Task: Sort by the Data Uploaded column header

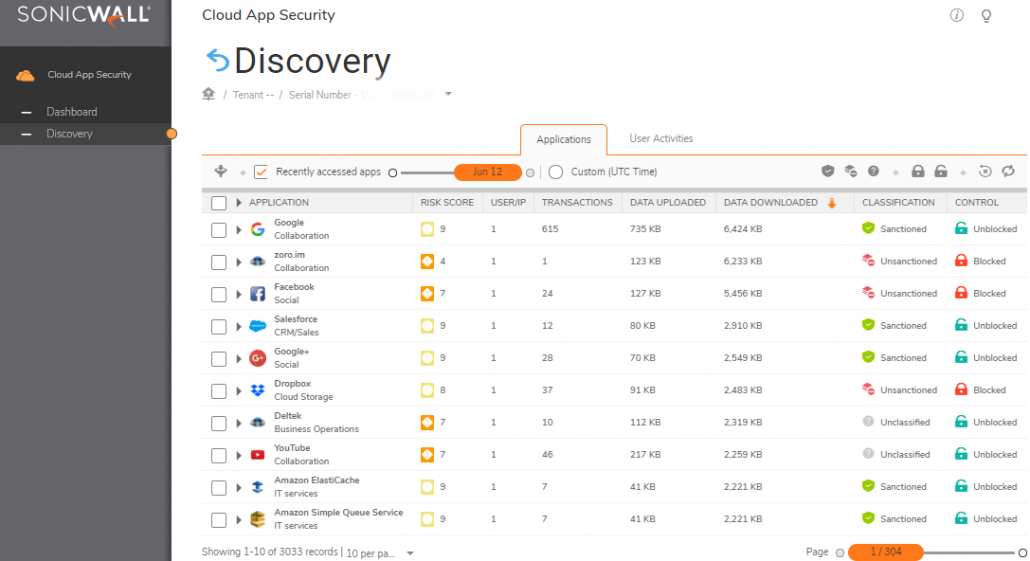Action: pos(667,202)
